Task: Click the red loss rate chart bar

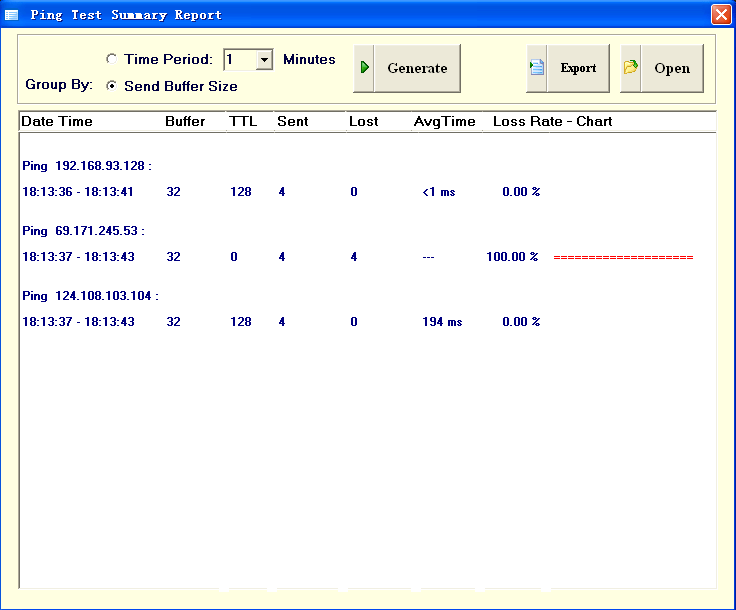Action: [x=623, y=257]
